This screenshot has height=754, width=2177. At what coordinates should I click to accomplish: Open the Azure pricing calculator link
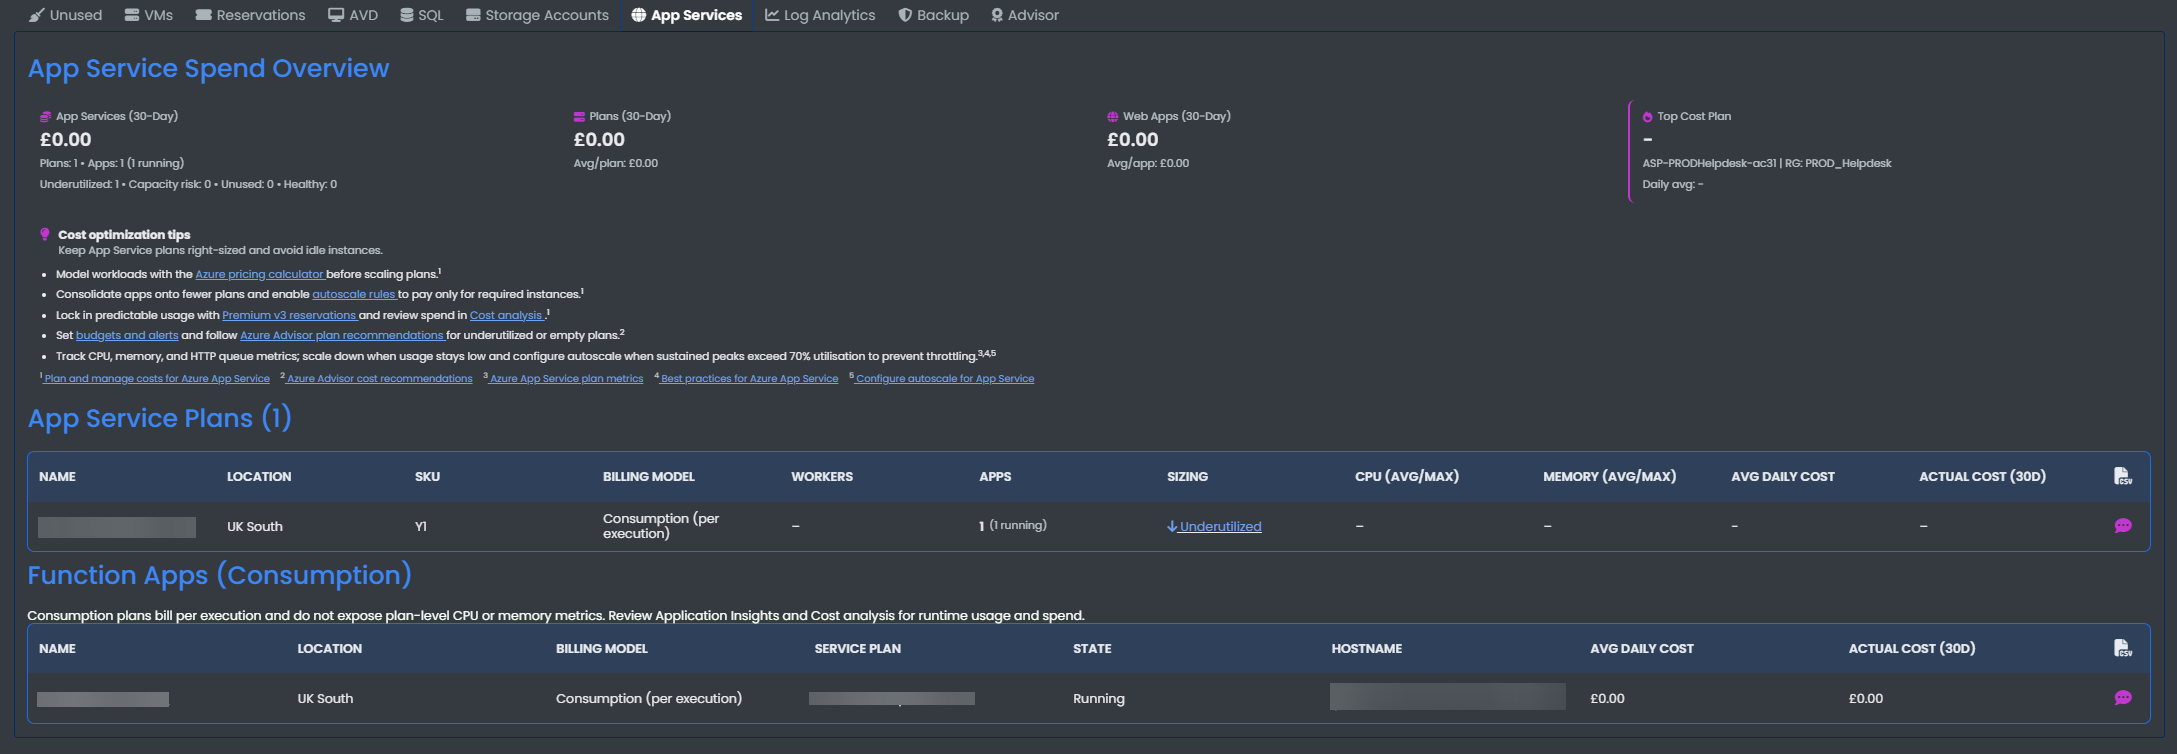(259, 274)
